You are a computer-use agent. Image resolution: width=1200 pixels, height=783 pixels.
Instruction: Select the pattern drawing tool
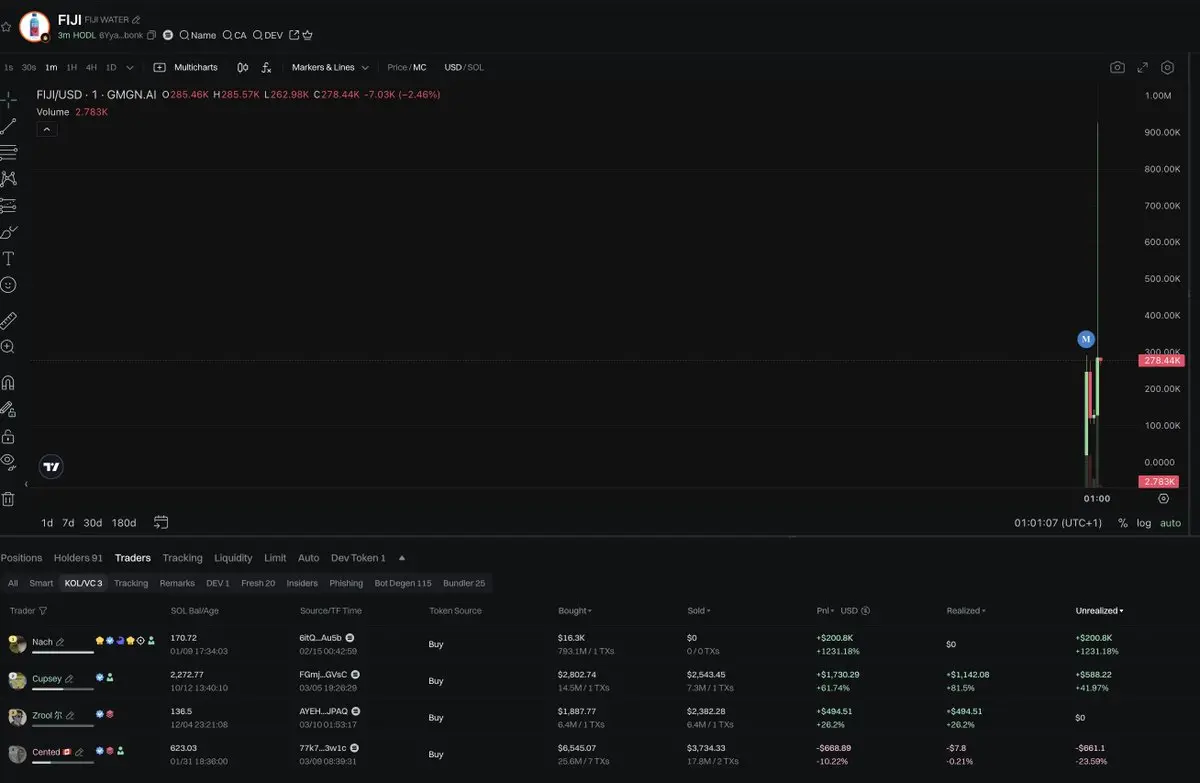8,179
